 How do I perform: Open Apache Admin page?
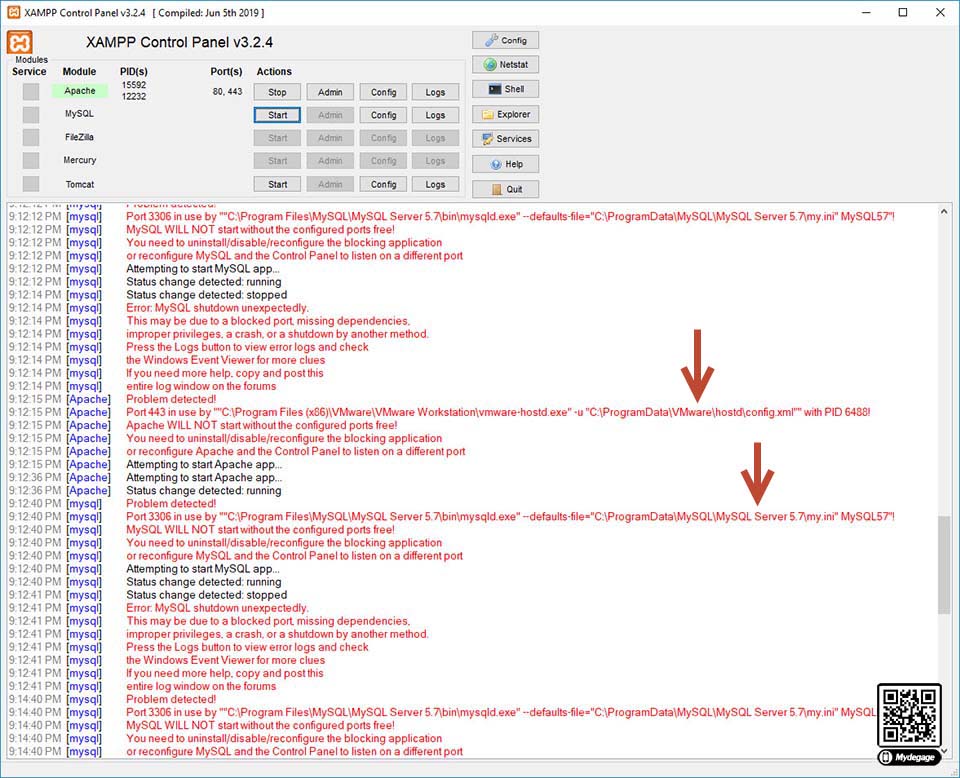330,92
